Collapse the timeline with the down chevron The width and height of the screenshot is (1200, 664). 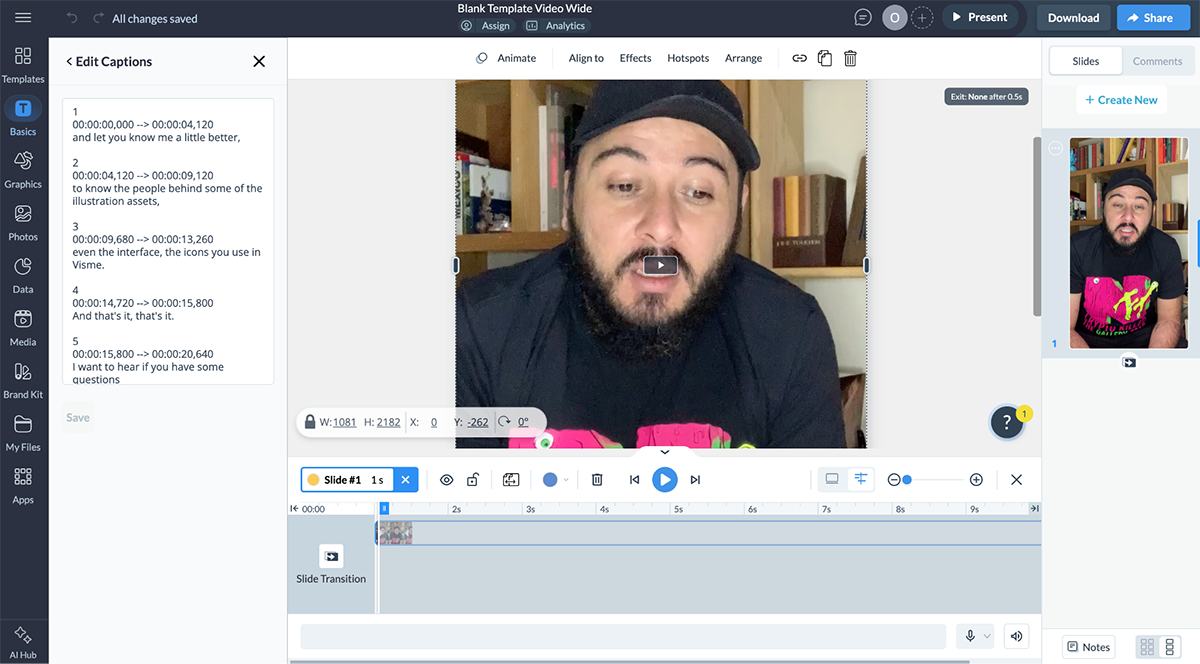[664, 451]
